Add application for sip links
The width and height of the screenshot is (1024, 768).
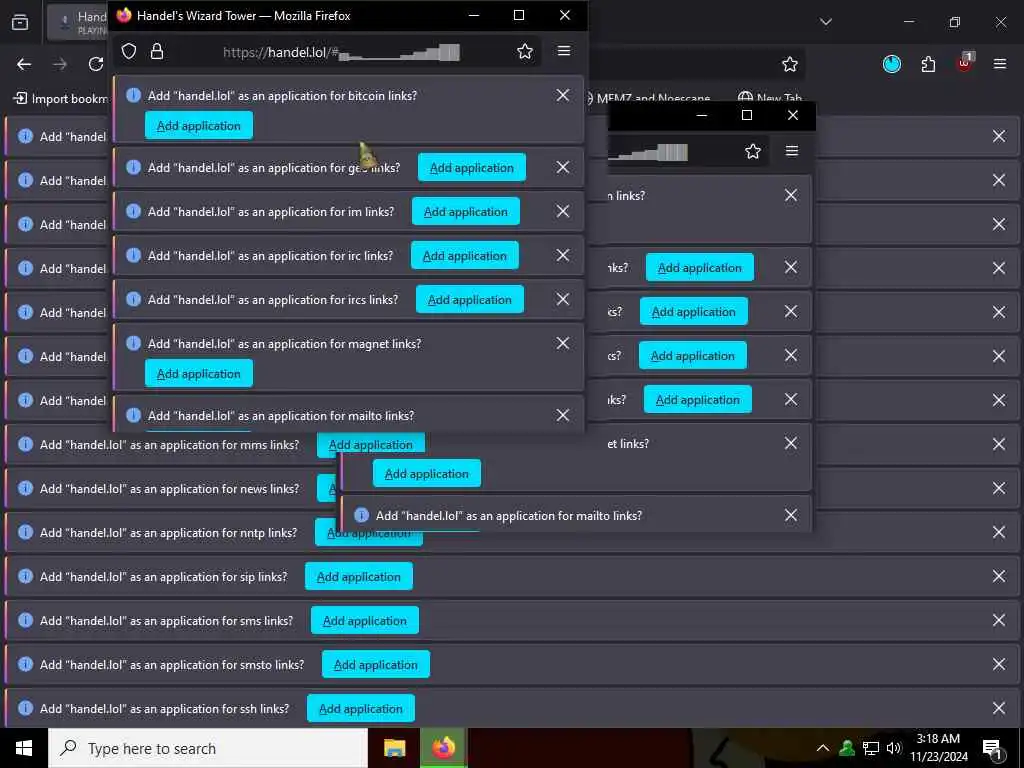point(359,577)
